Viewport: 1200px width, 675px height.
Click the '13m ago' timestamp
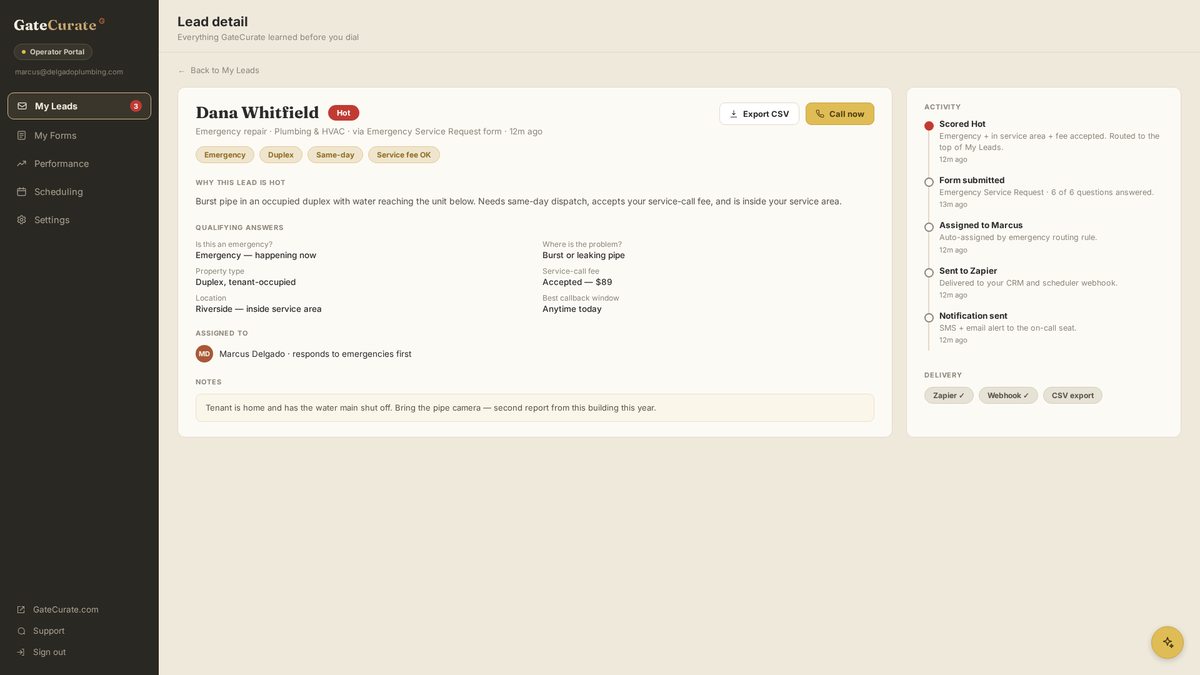click(953, 204)
